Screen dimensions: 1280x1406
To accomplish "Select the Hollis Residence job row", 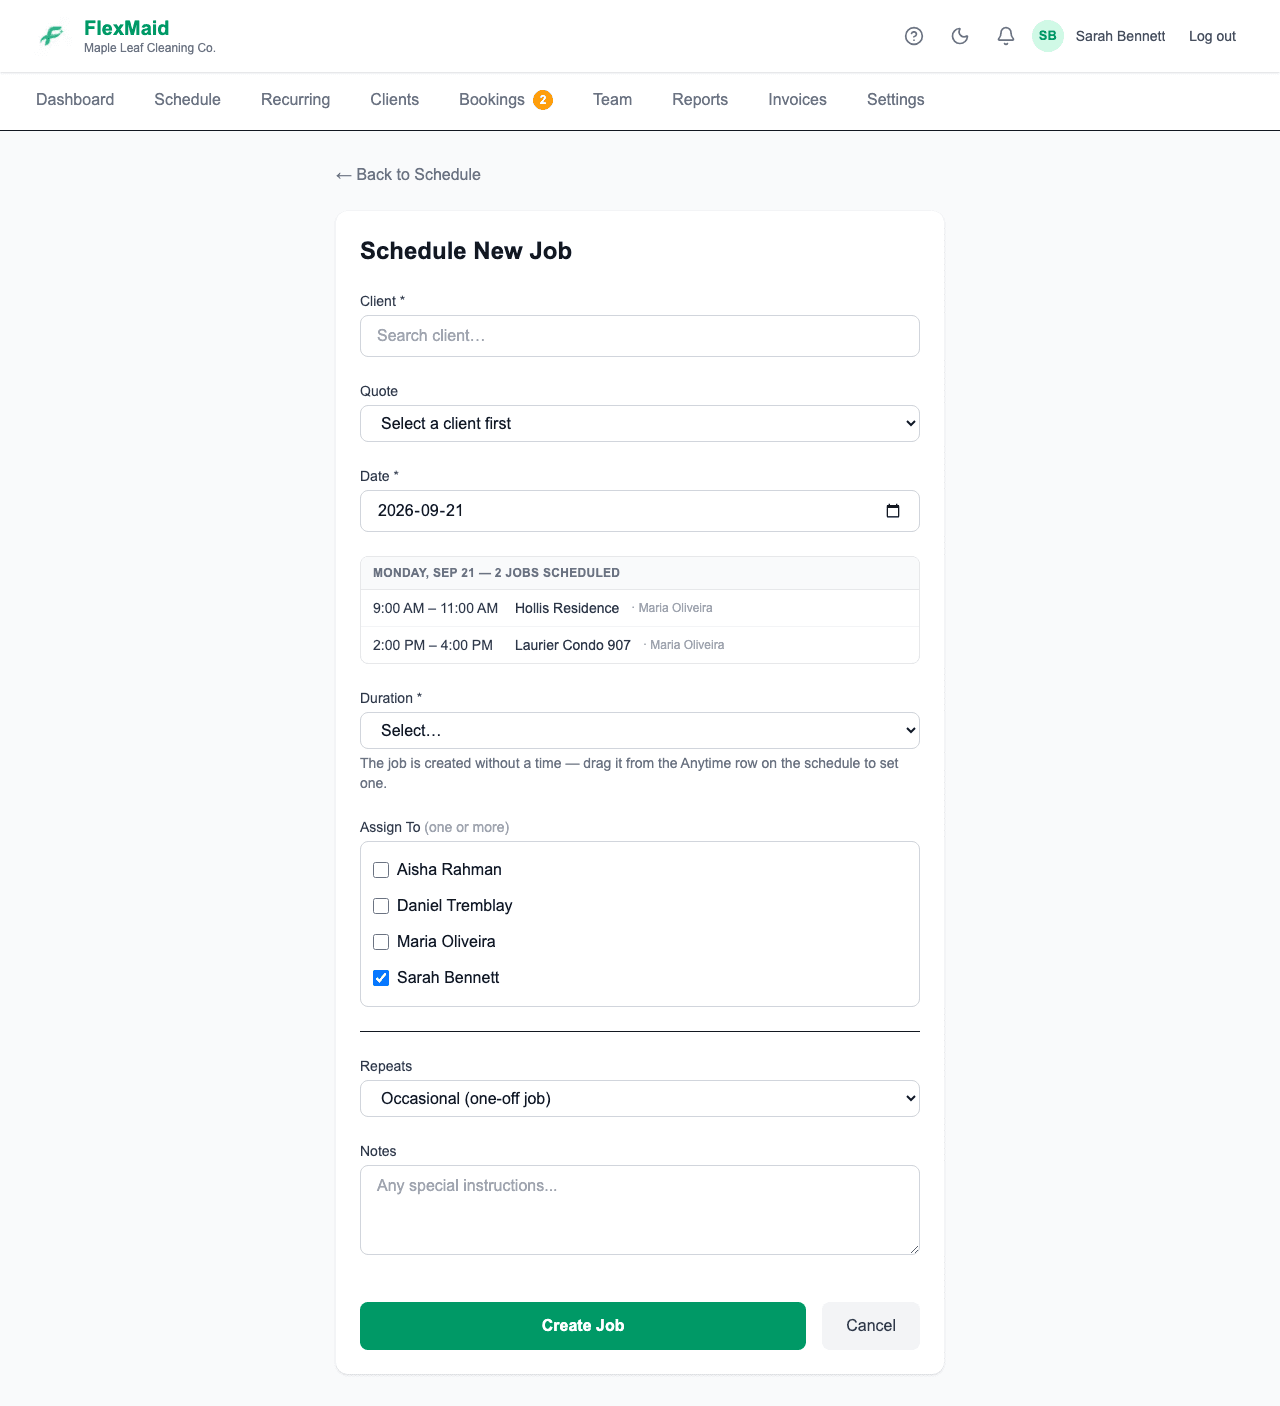I will (640, 608).
